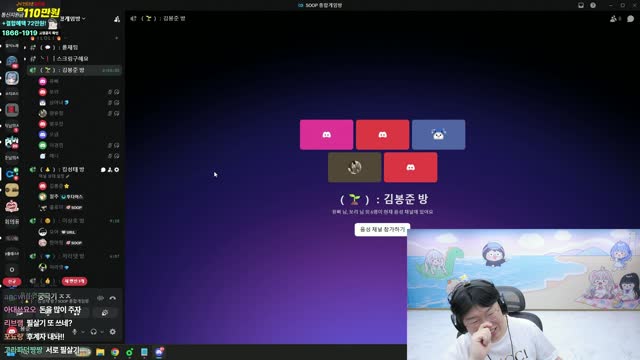The image size is (640, 360).
Task: Open chat for 김성태 방 voice channel
Action: click(x=103, y=170)
